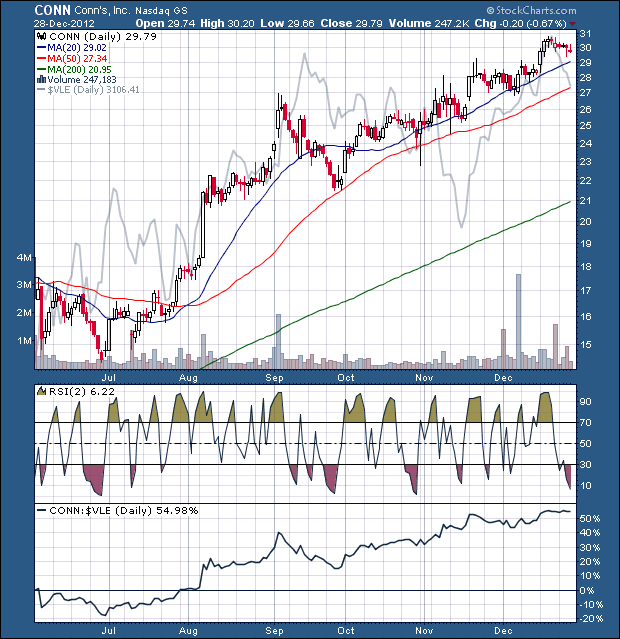Click the High 30.20 value
This screenshot has height=639, width=620.
227,23
